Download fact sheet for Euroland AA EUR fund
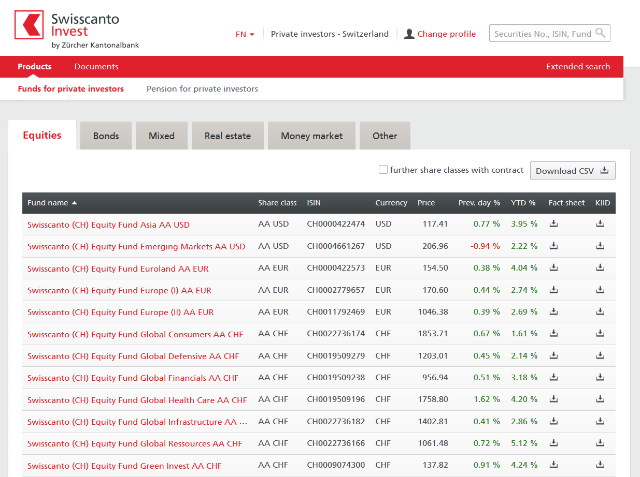 coord(553,268)
